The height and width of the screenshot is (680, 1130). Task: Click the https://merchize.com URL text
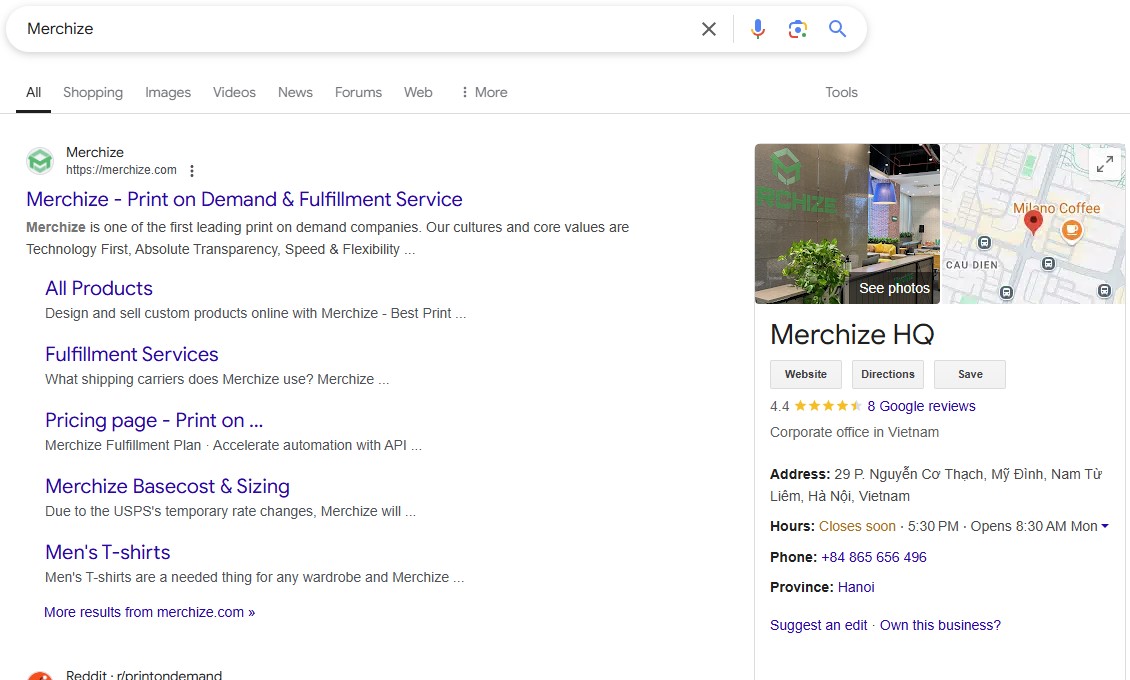(121, 170)
